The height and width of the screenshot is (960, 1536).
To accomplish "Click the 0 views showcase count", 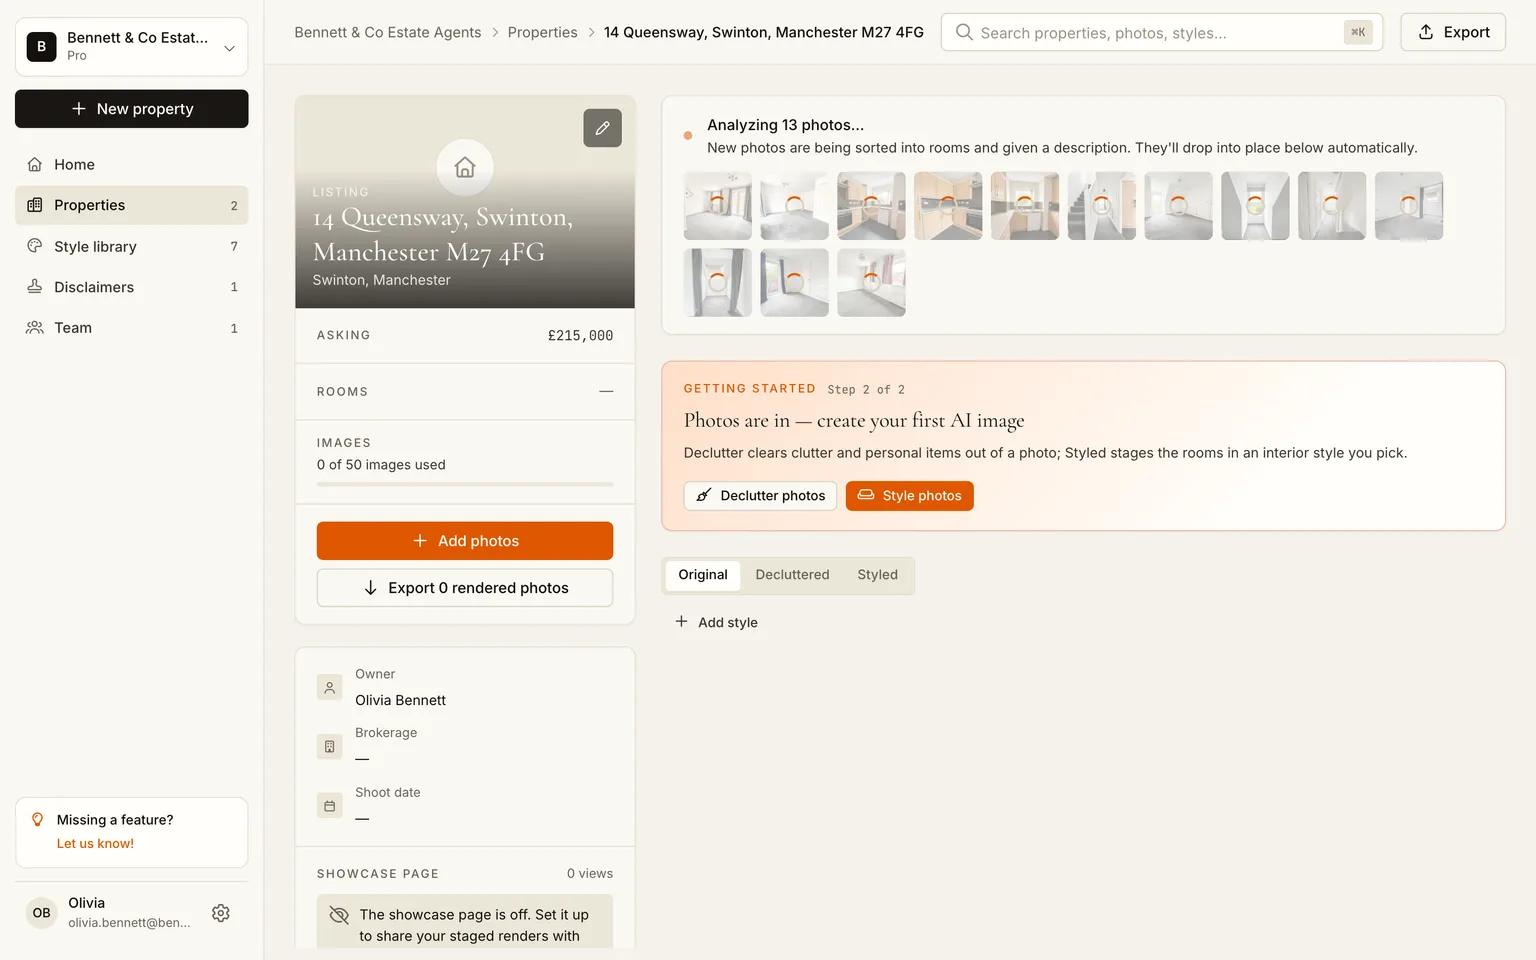I will pos(590,874).
